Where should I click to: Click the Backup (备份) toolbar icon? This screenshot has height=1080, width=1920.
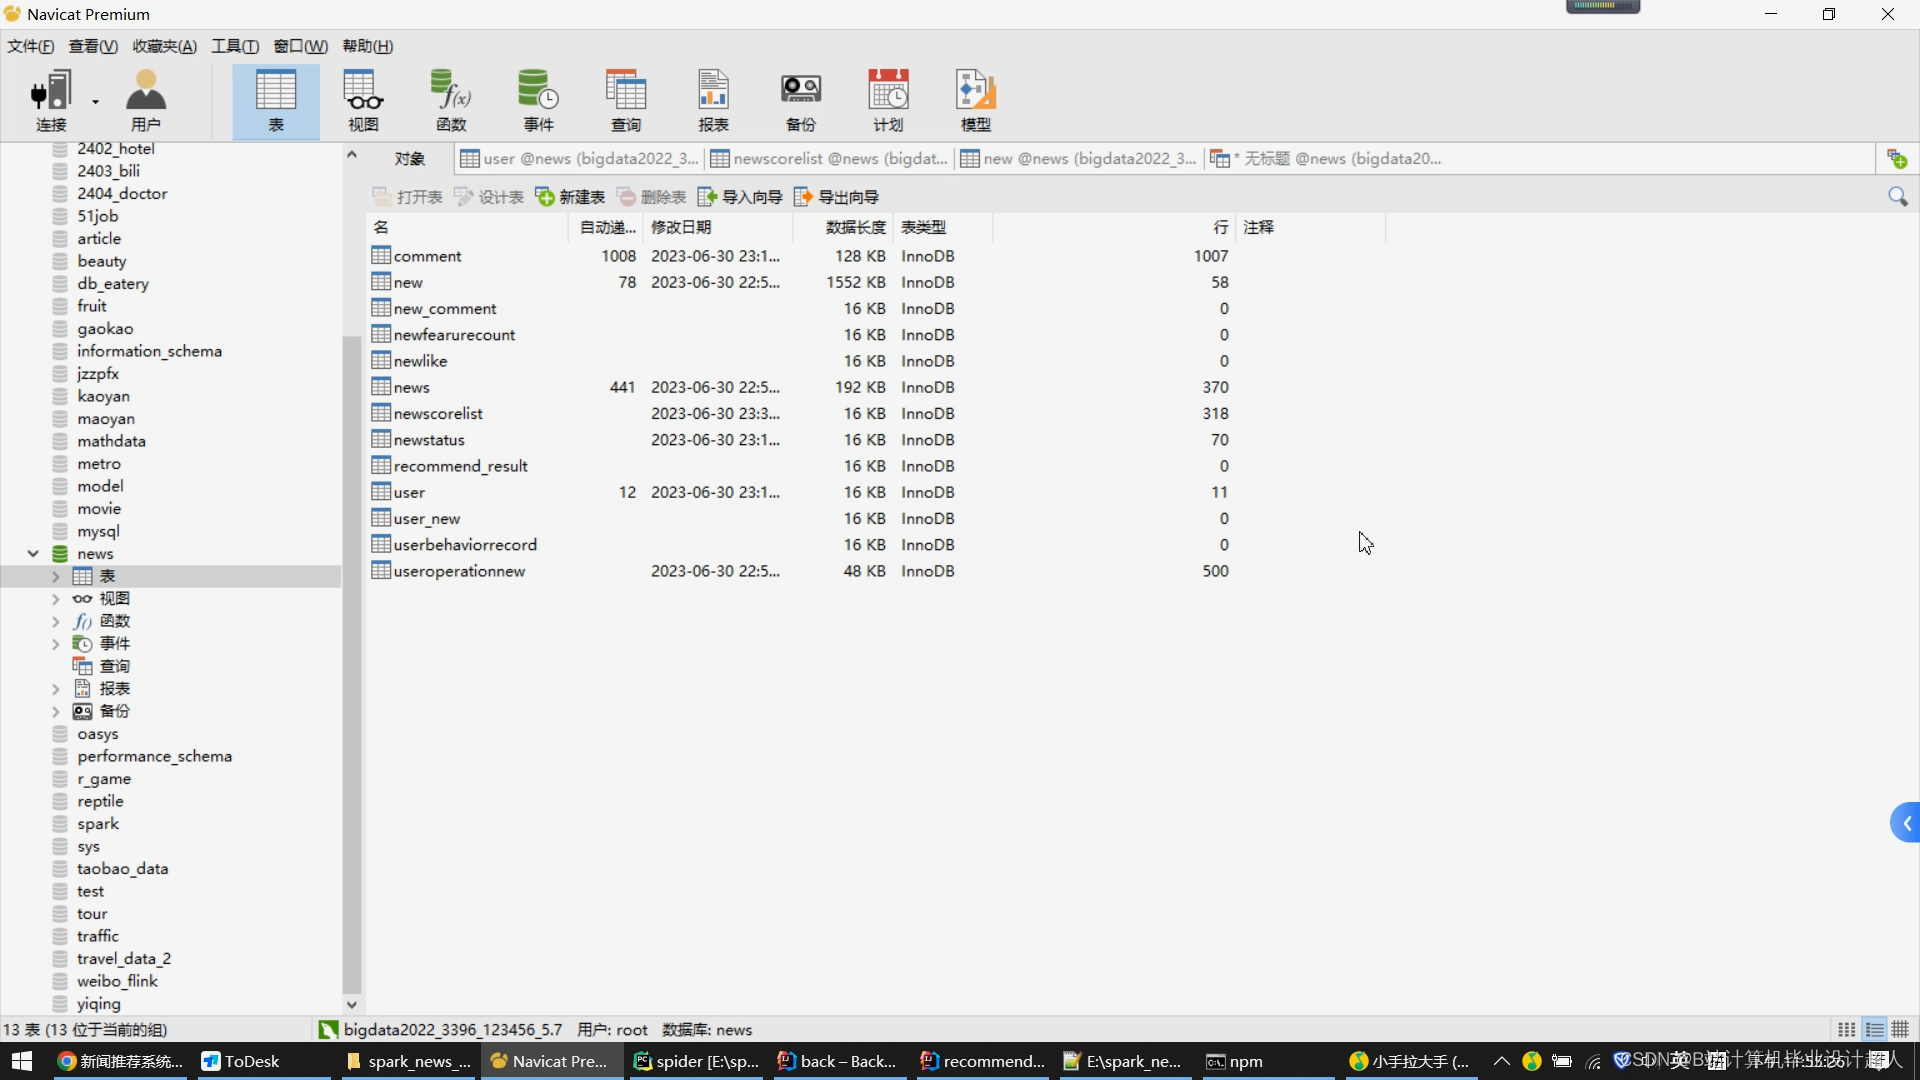click(x=800, y=100)
